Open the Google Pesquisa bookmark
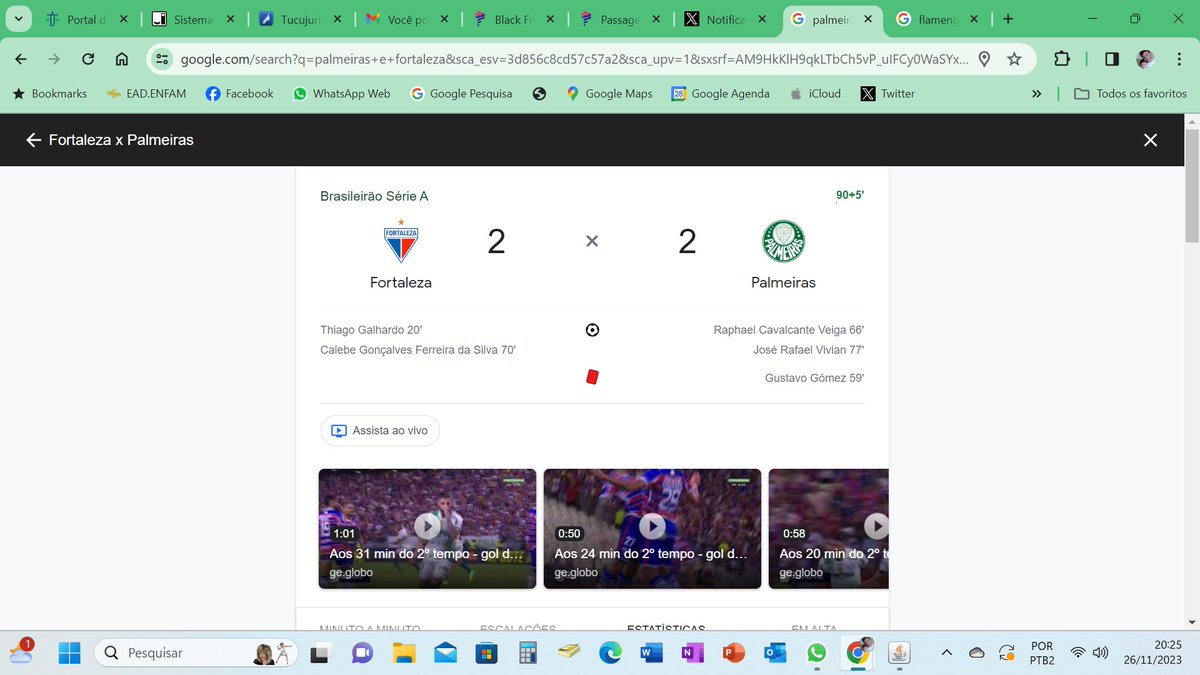This screenshot has width=1200, height=675. [461, 94]
